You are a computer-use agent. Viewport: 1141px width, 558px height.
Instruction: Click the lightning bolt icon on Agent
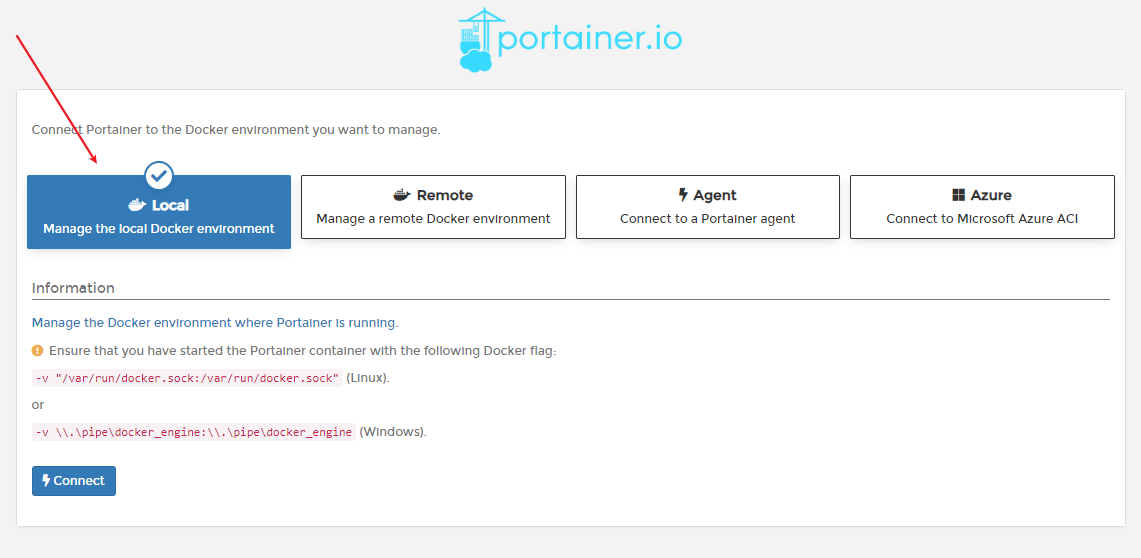pos(683,195)
